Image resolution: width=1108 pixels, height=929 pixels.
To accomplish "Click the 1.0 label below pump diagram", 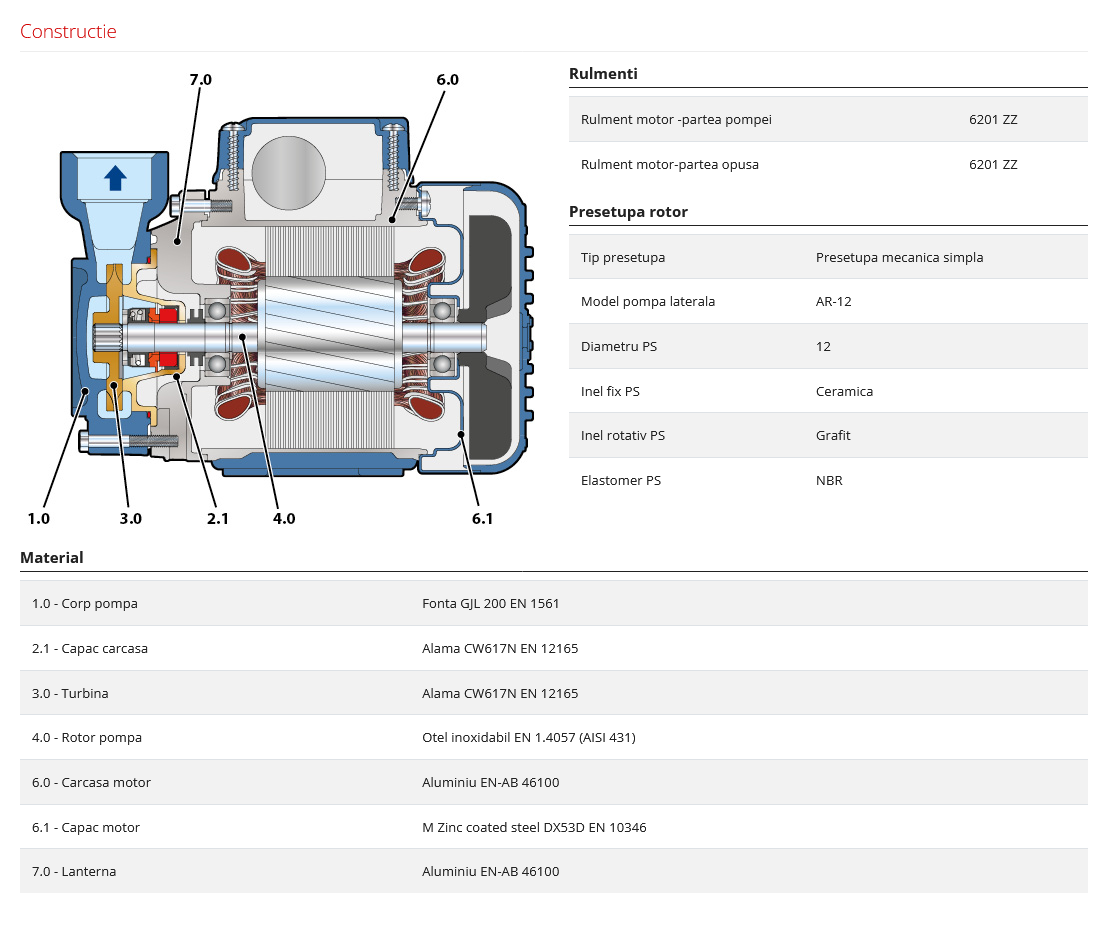I will click(38, 518).
